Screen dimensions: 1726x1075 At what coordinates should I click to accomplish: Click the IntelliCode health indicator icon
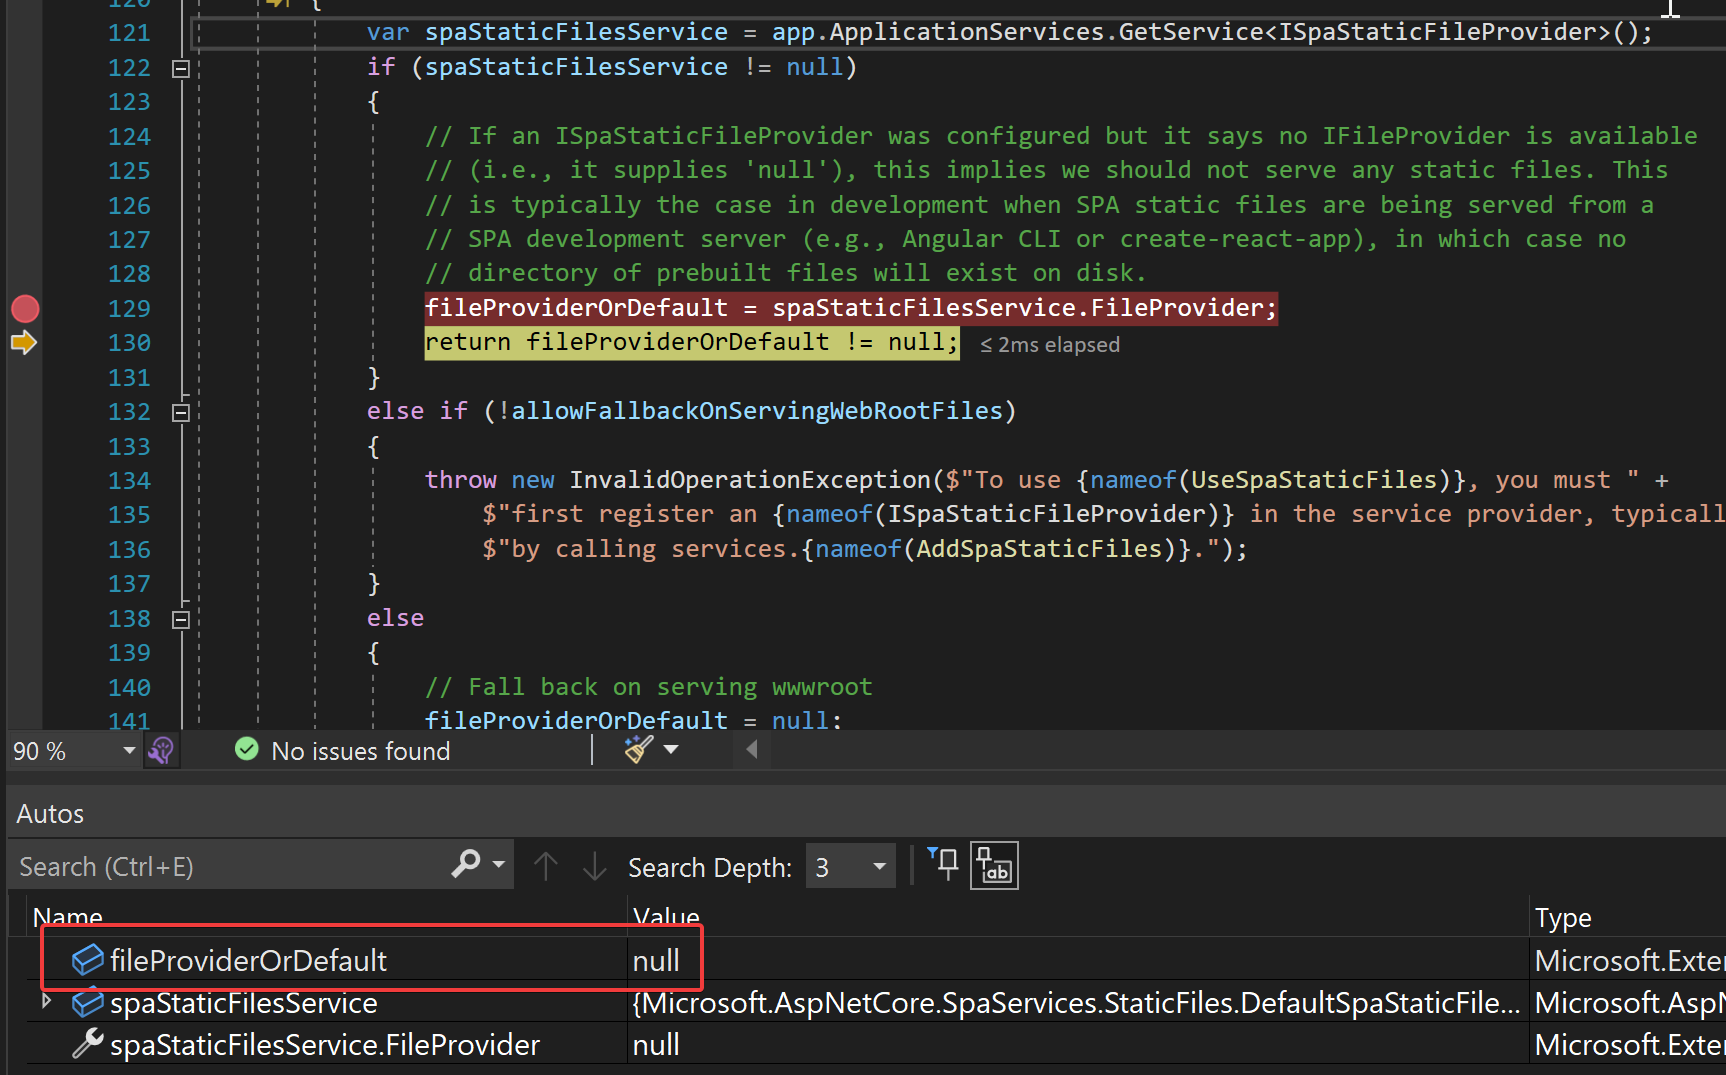click(x=161, y=750)
